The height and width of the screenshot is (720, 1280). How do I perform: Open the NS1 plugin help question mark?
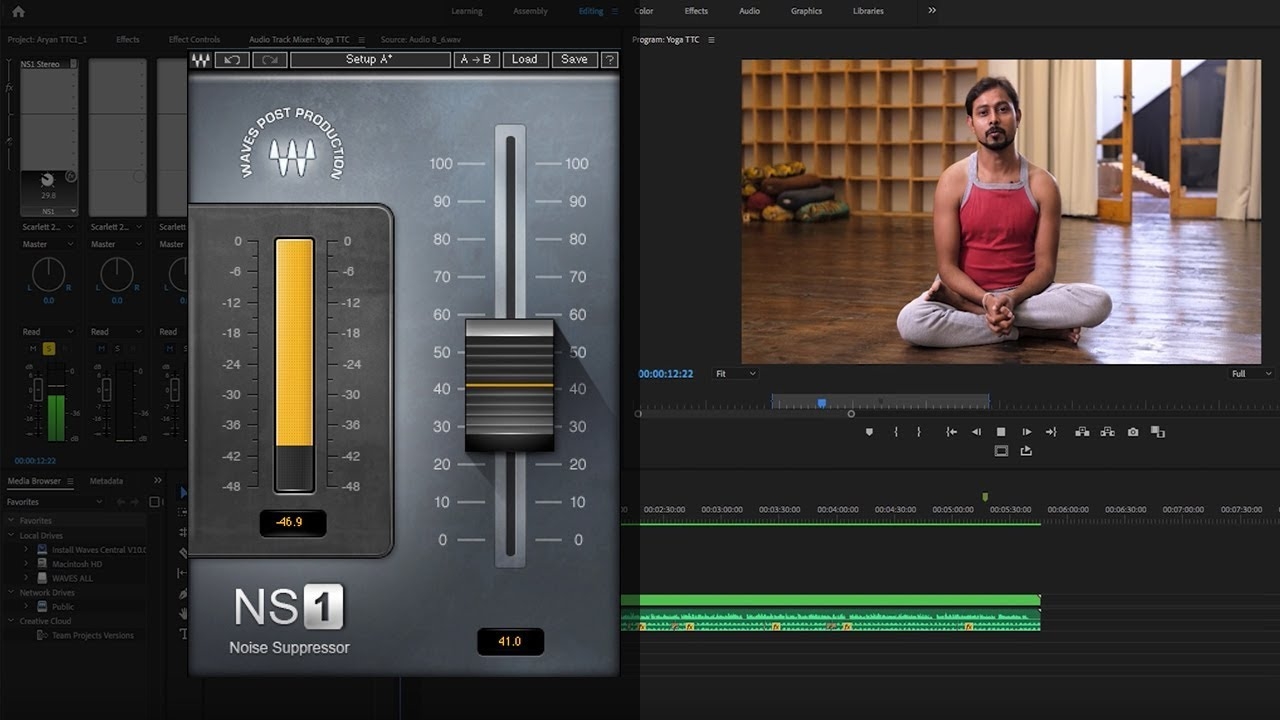coord(609,60)
